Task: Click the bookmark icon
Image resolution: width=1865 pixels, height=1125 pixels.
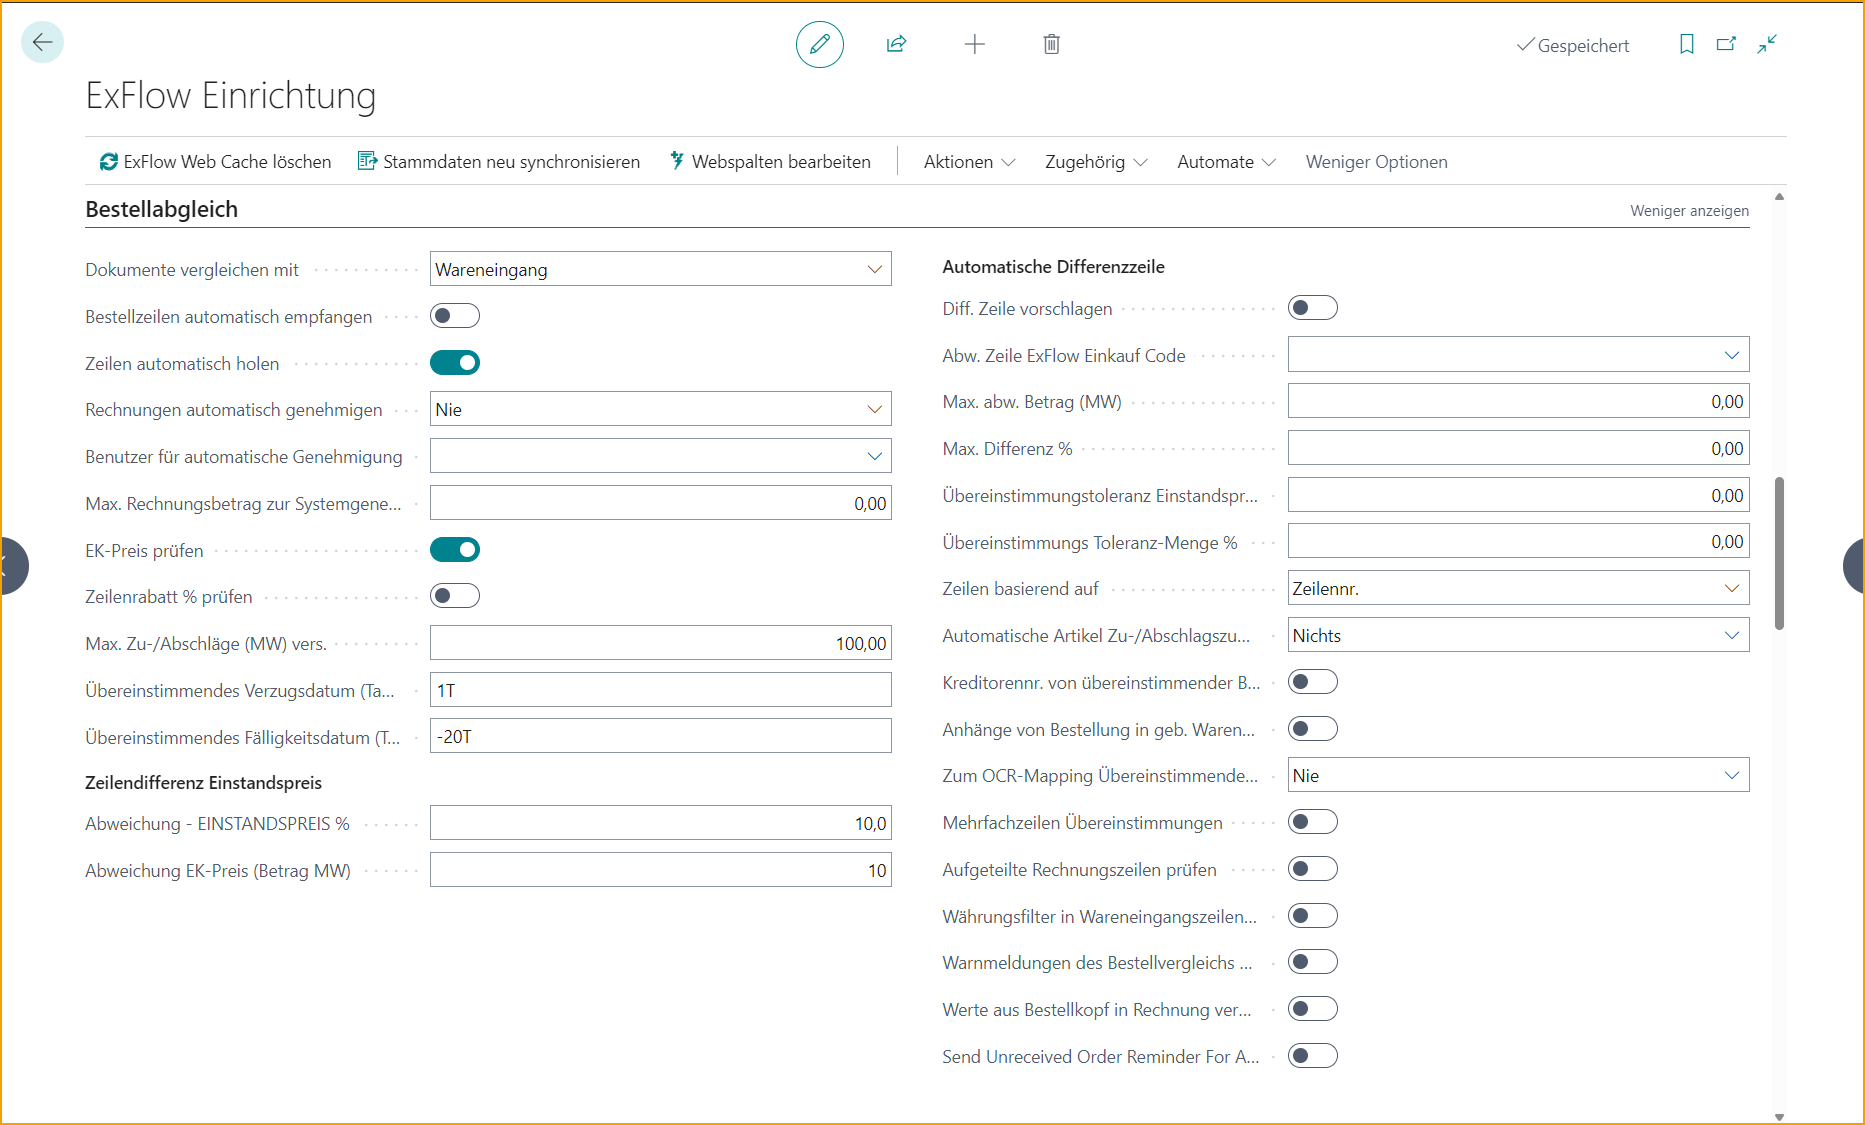Action: coord(1687,44)
